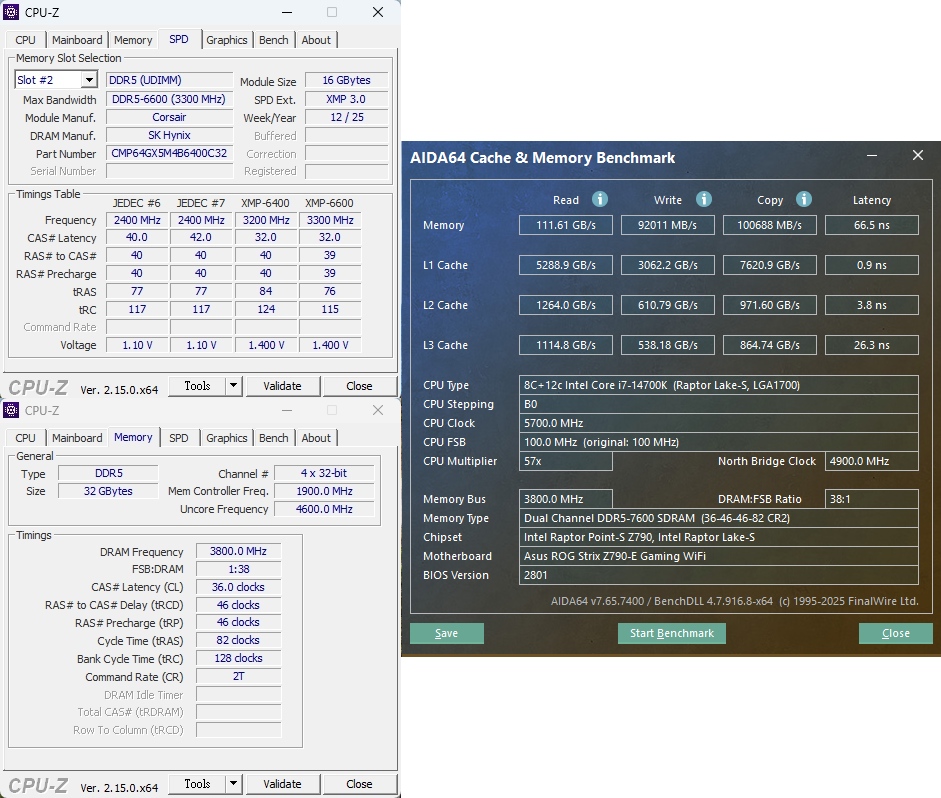The image size is (941, 798).
Task: Click the Memory Write 92011 MB/s value
Action: tap(668, 225)
